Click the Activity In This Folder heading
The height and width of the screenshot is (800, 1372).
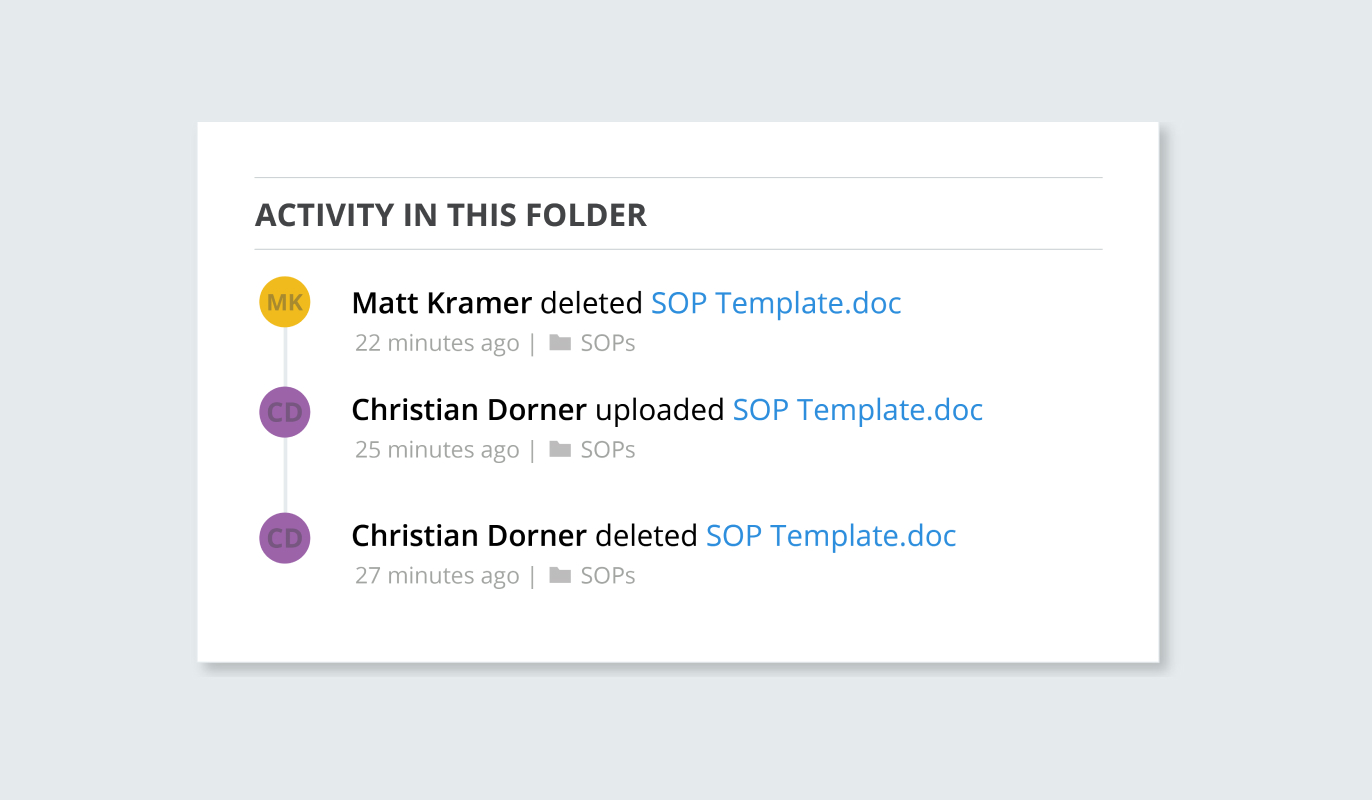pyautogui.click(x=451, y=215)
